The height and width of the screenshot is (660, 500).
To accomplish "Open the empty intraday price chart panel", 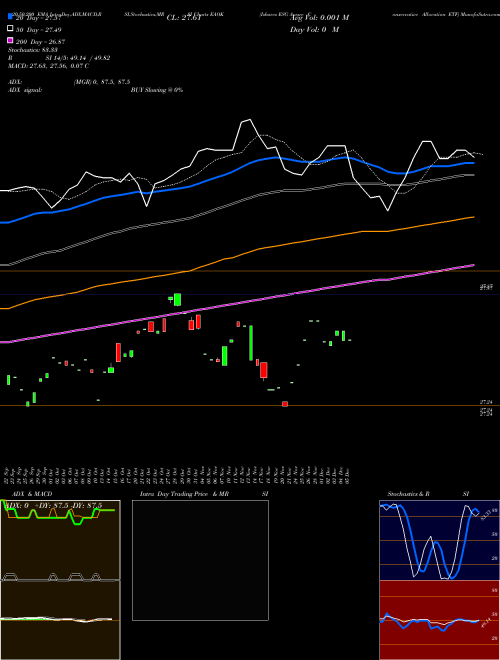I will (200, 560).
